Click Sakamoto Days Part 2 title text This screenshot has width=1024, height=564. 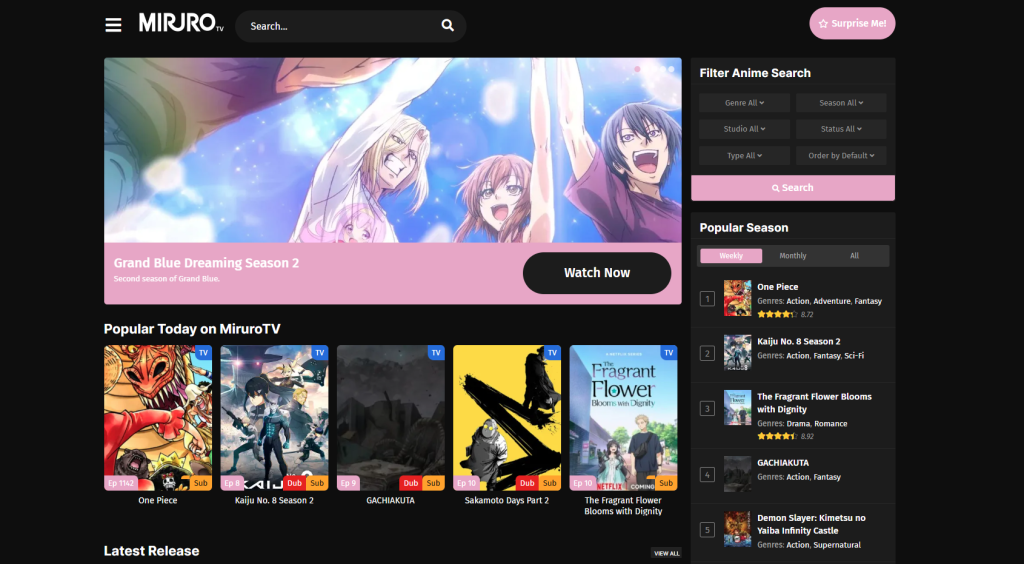click(507, 501)
